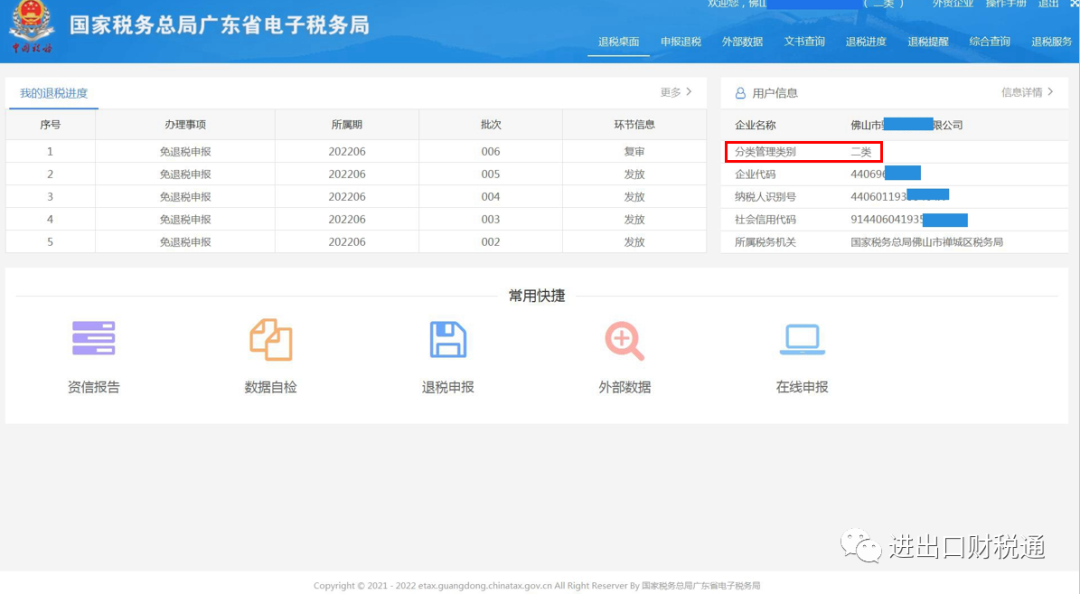Click the 分类管理类别 label
The image size is (1080, 594).
pyautogui.click(x=765, y=152)
